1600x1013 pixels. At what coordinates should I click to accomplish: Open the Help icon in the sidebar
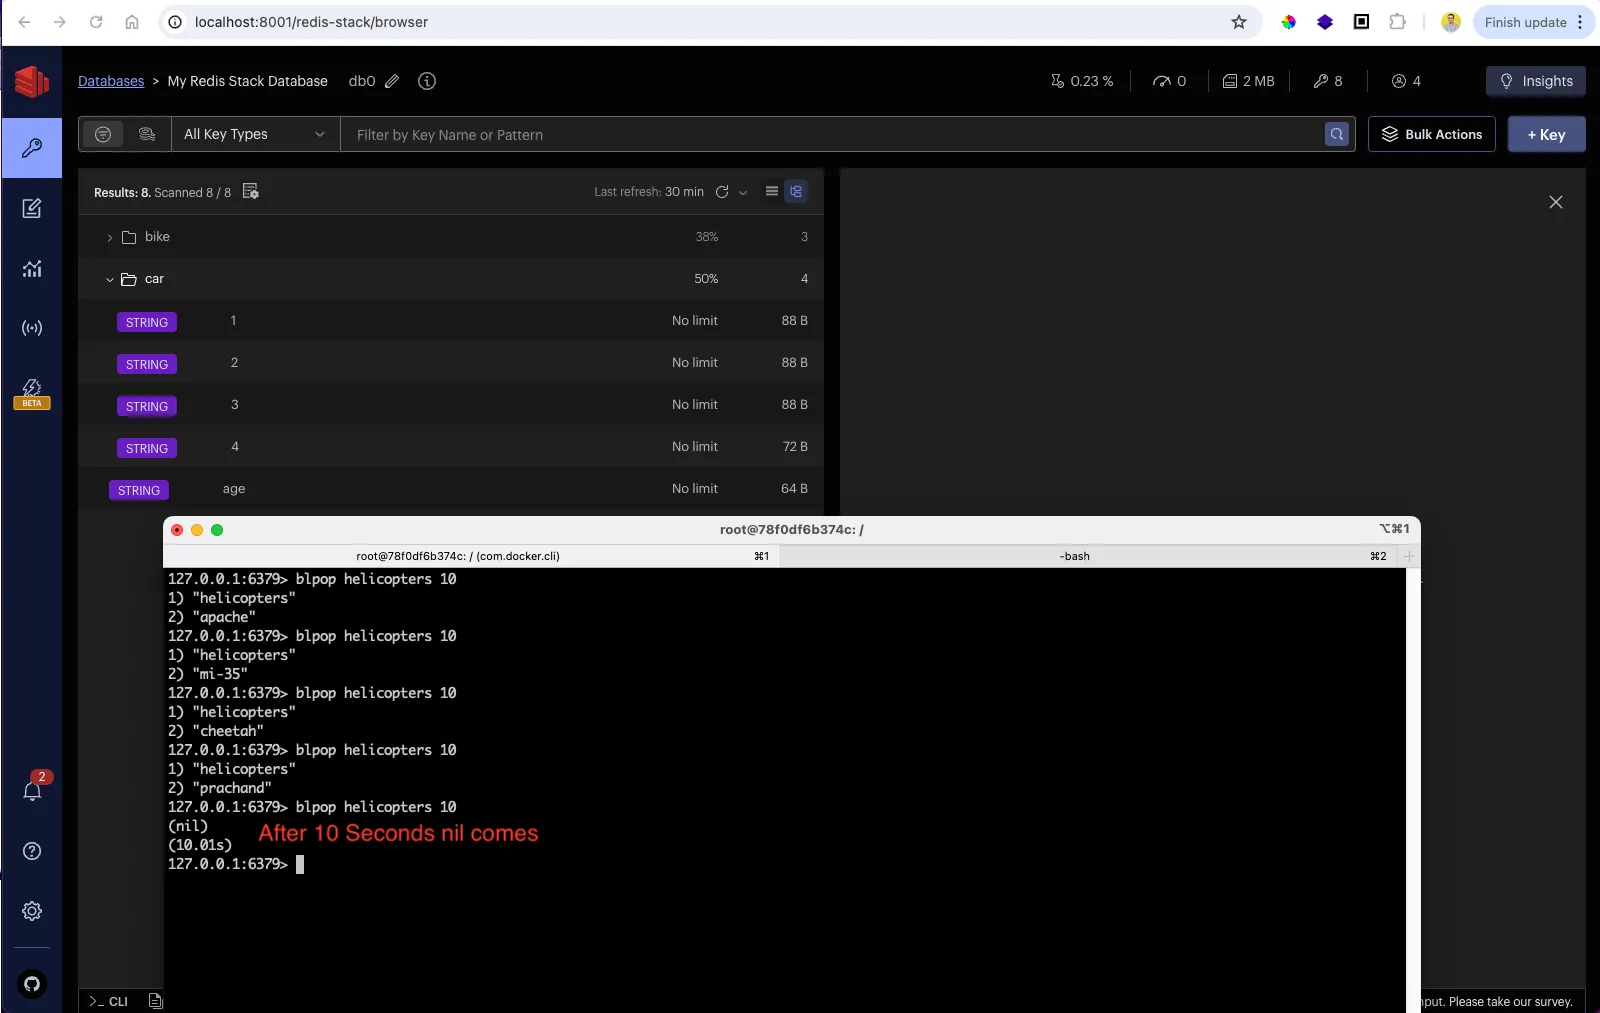[32, 851]
